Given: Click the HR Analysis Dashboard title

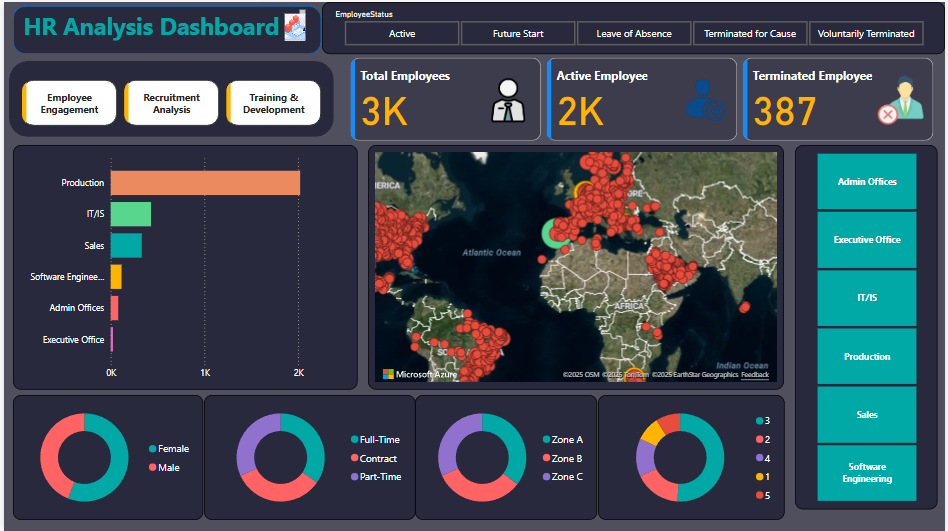Looking at the screenshot, I should tap(151, 27).
